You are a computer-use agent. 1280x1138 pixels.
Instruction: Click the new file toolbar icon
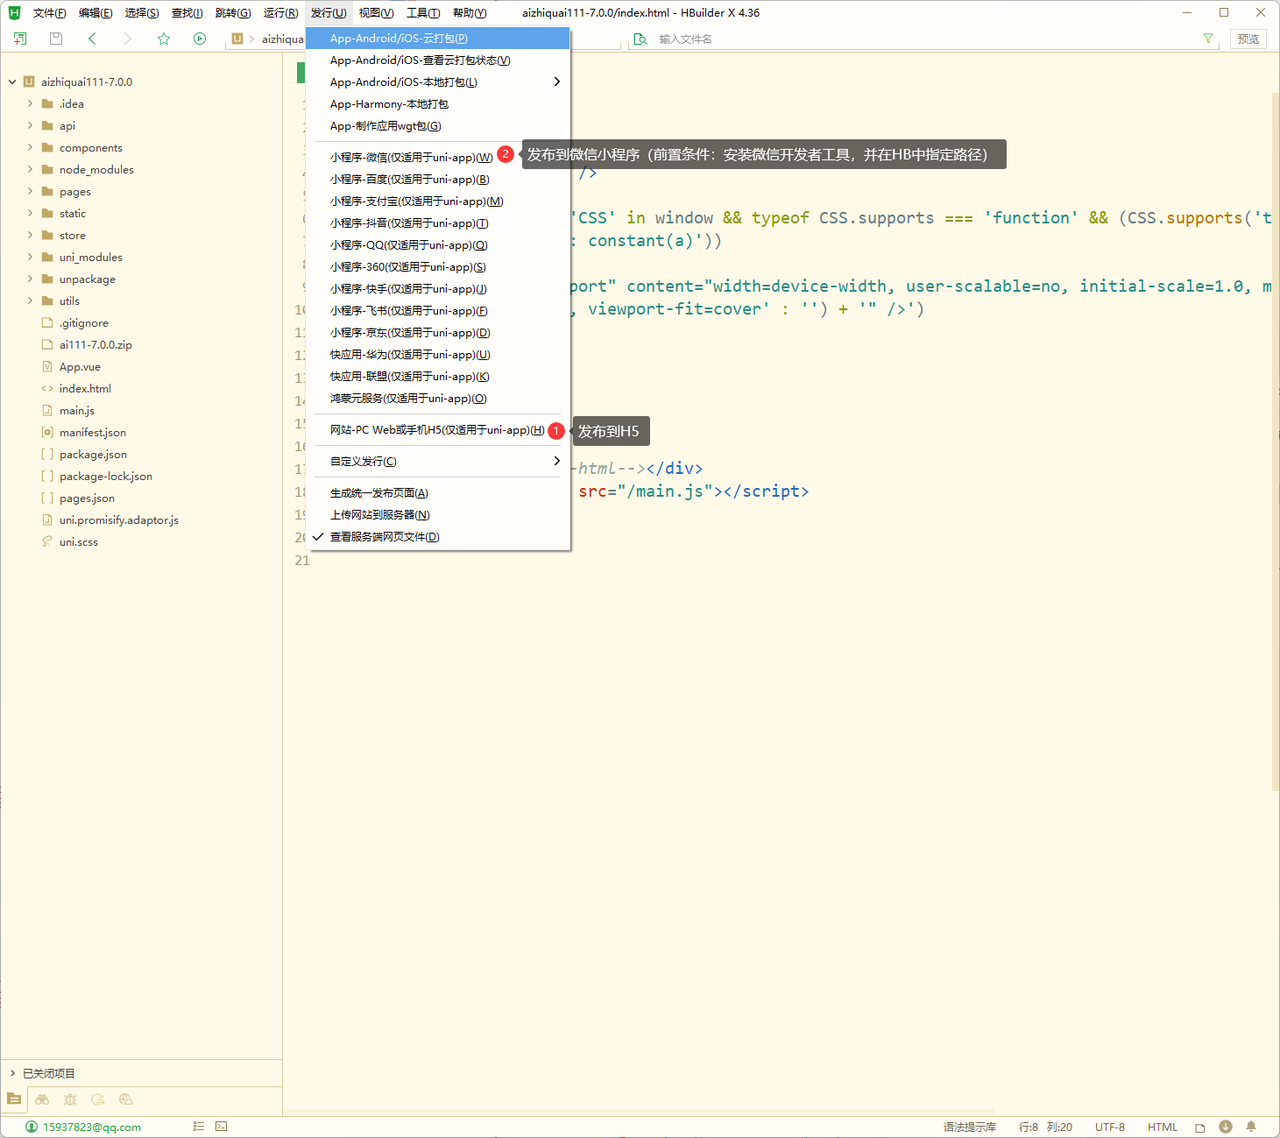[20, 38]
